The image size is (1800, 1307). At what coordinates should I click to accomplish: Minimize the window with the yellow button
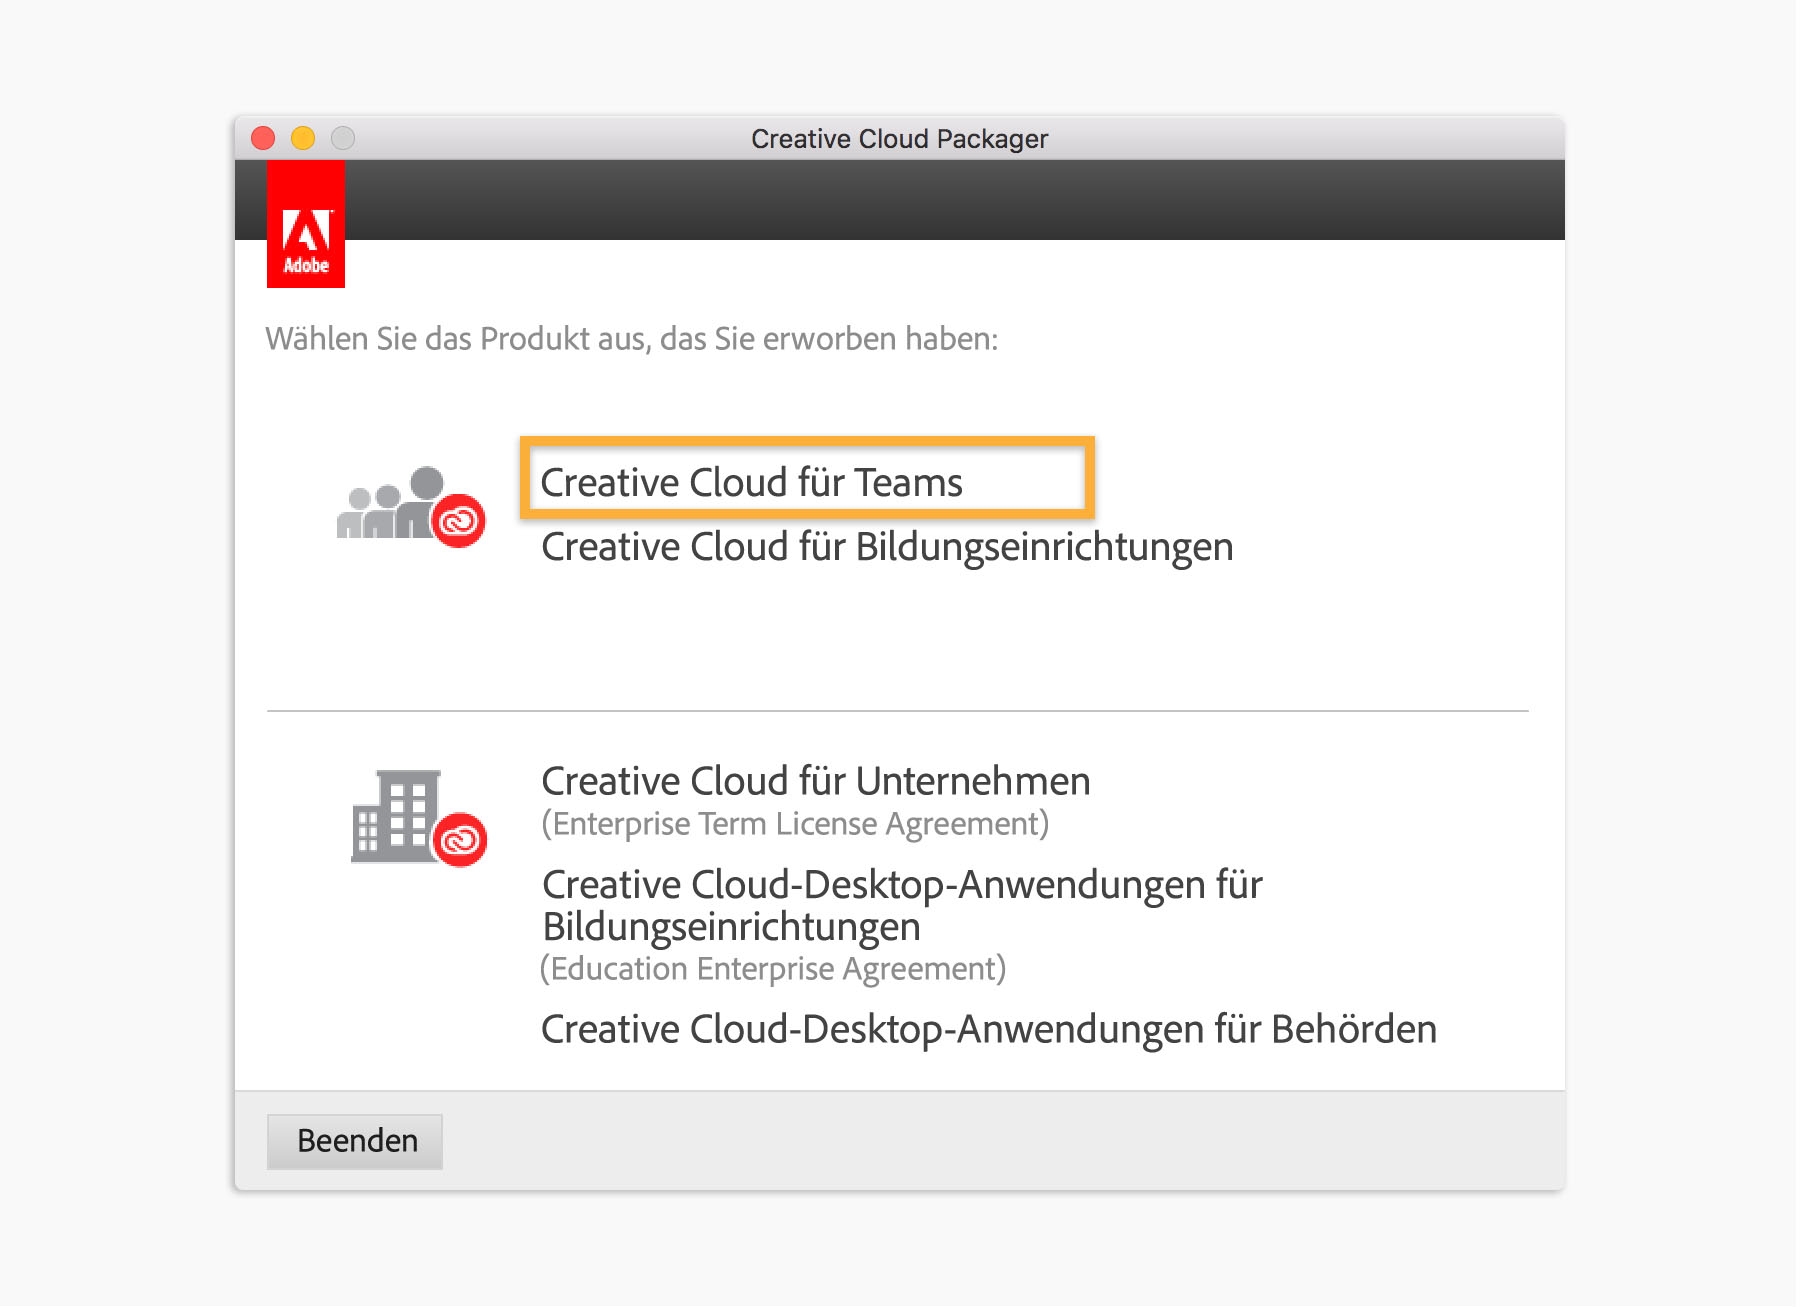[303, 138]
